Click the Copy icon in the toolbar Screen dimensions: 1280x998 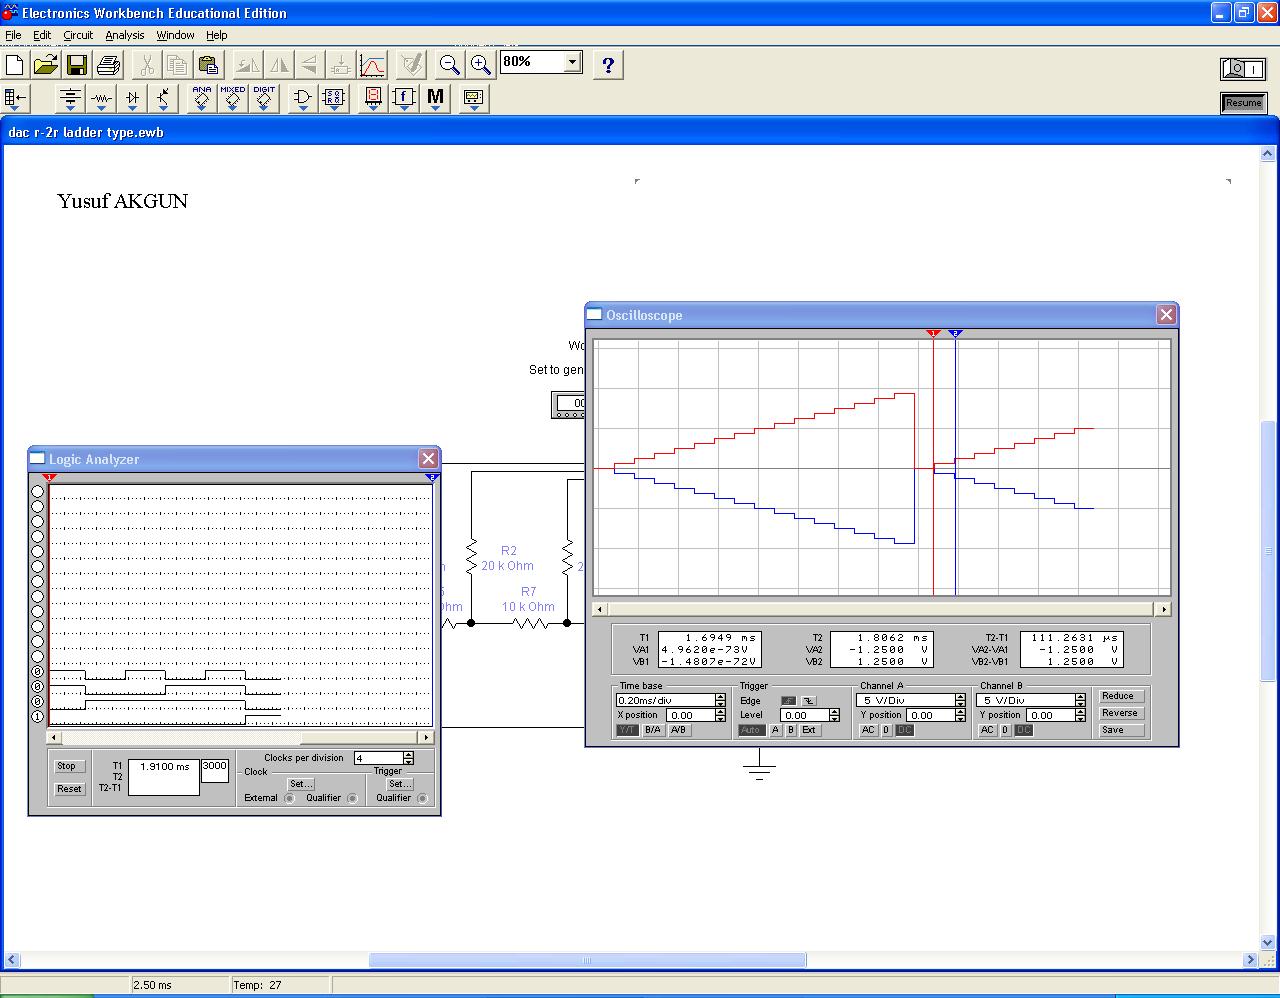coord(177,65)
